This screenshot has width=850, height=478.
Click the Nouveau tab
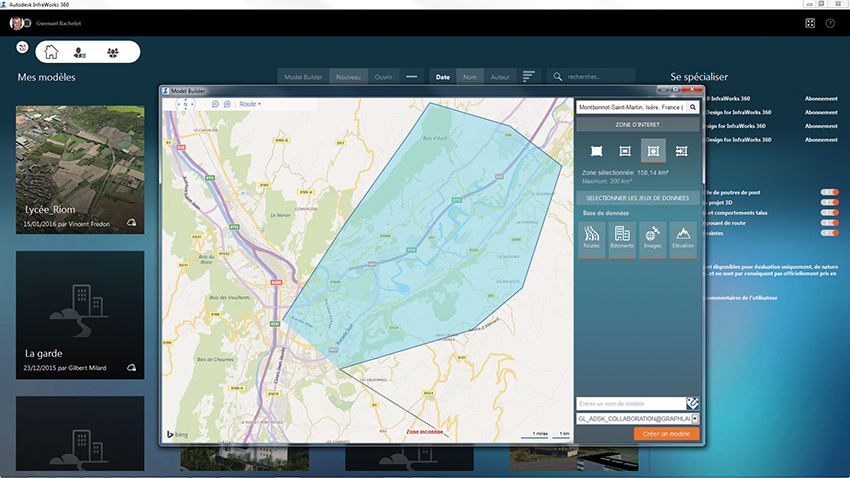(x=348, y=77)
